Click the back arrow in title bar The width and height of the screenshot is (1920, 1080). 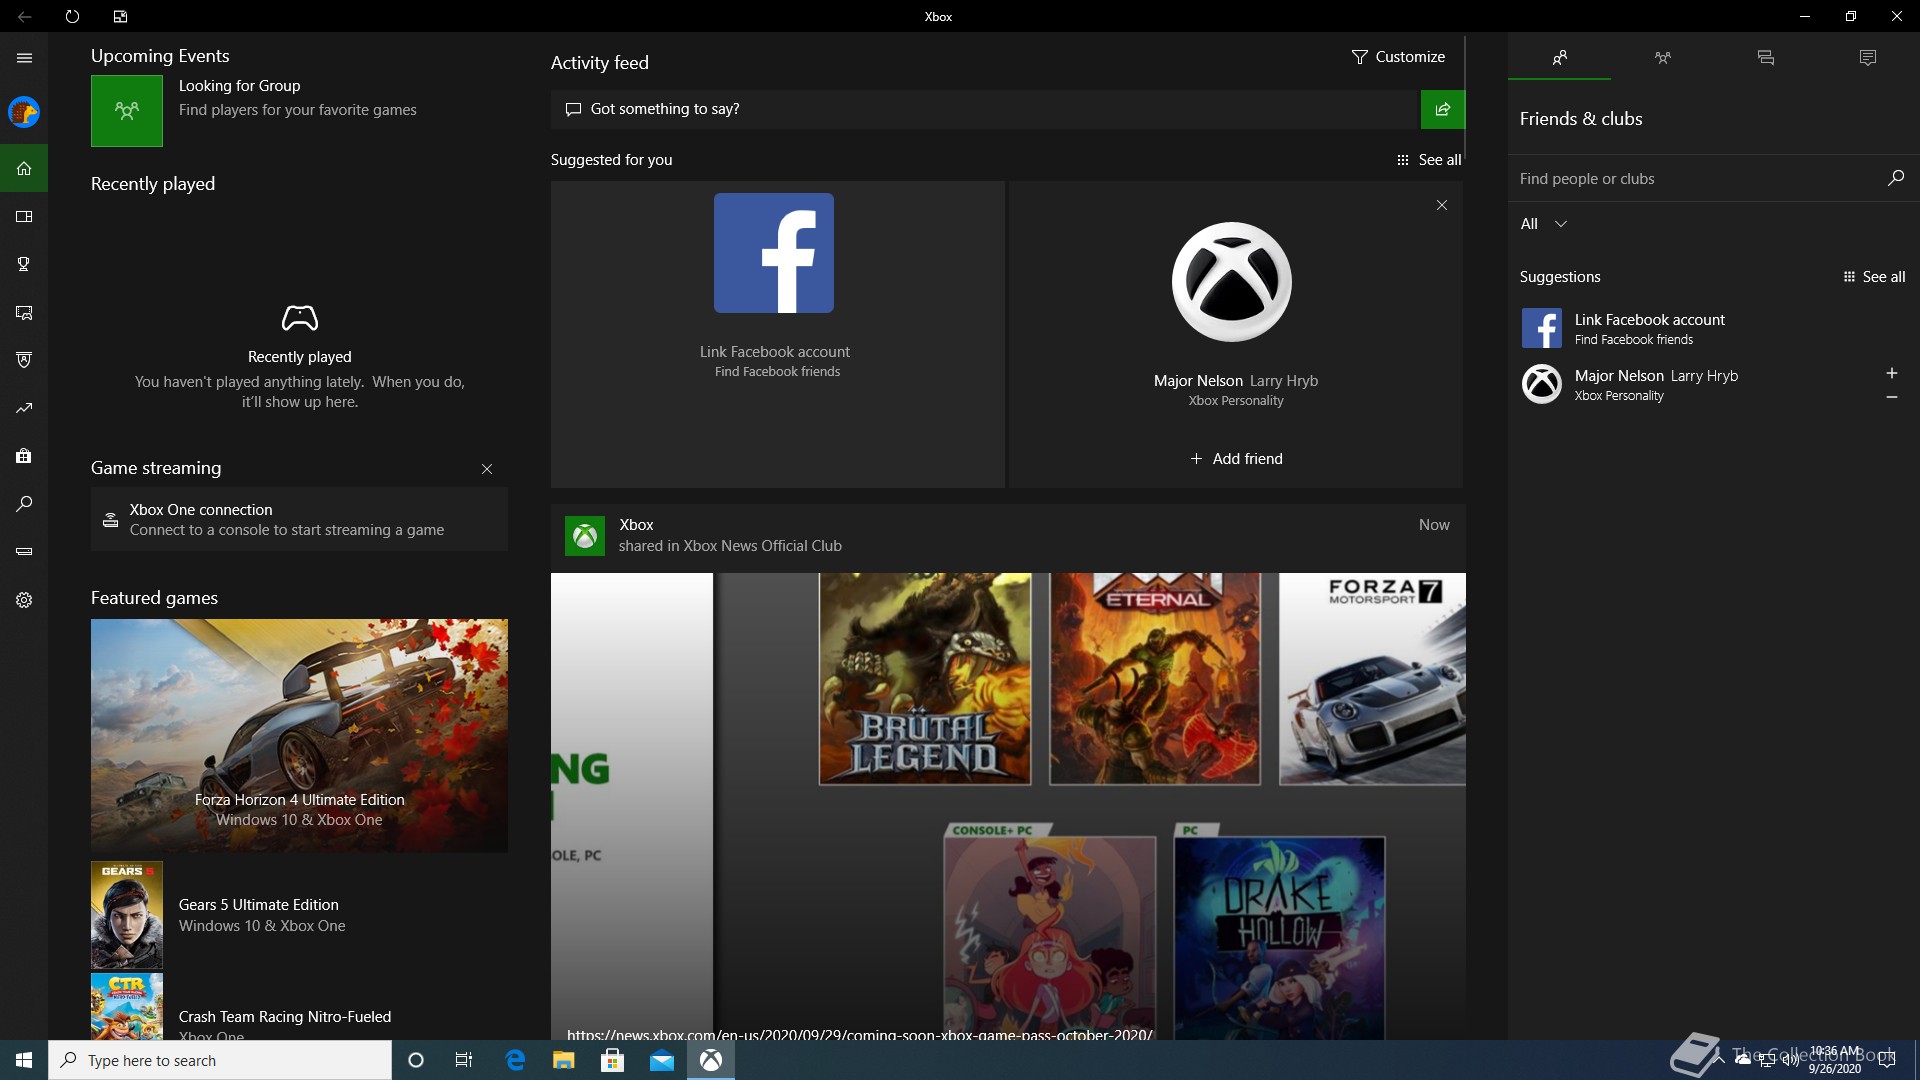click(24, 16)
